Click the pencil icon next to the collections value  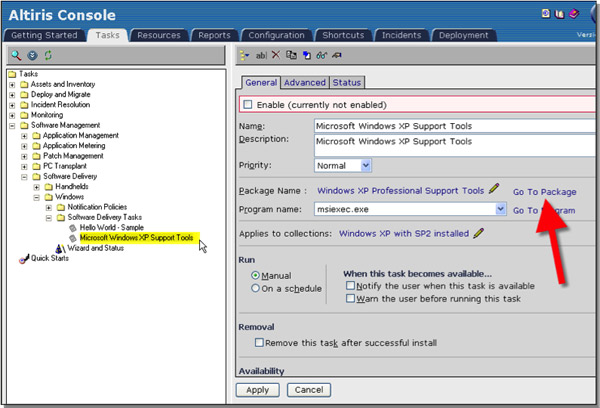tap(478, 233)
